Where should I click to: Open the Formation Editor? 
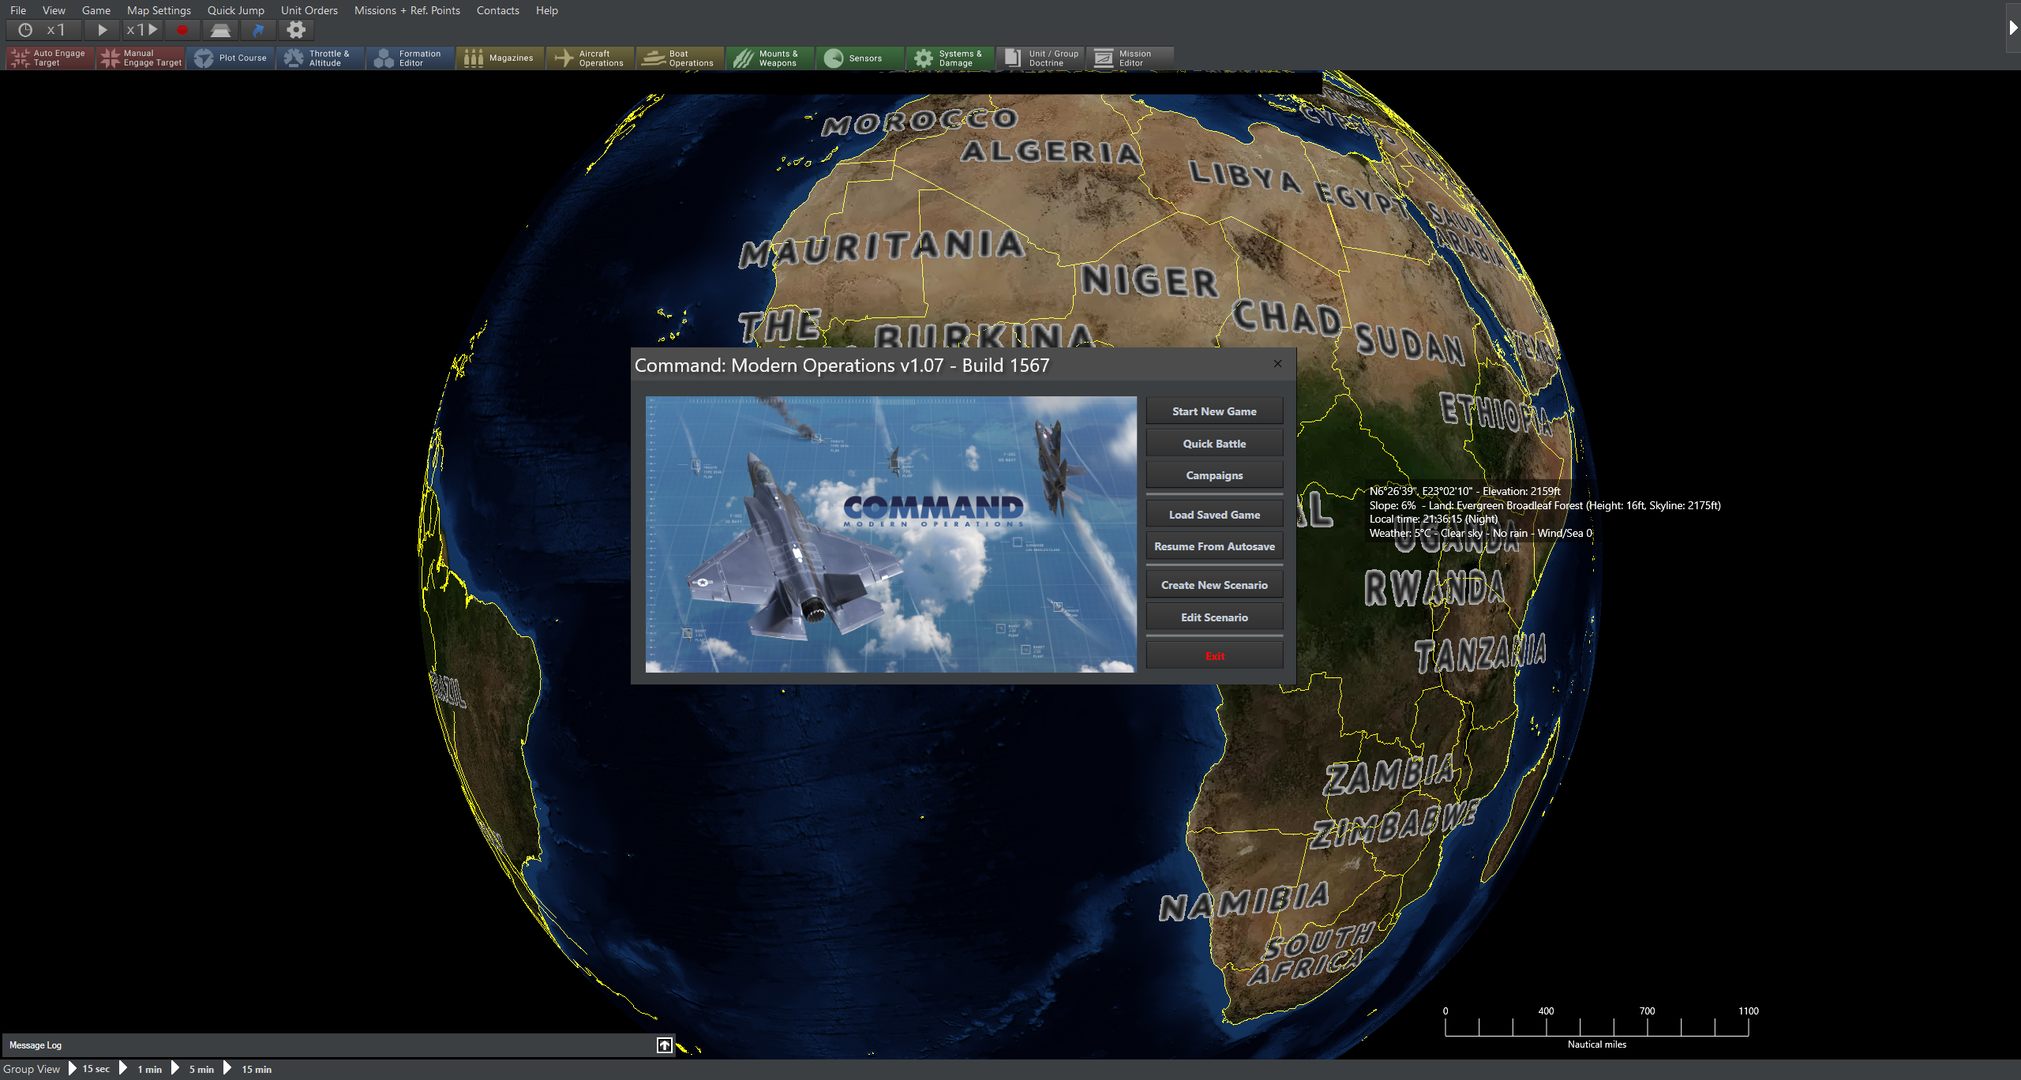(x=410, y=58)
